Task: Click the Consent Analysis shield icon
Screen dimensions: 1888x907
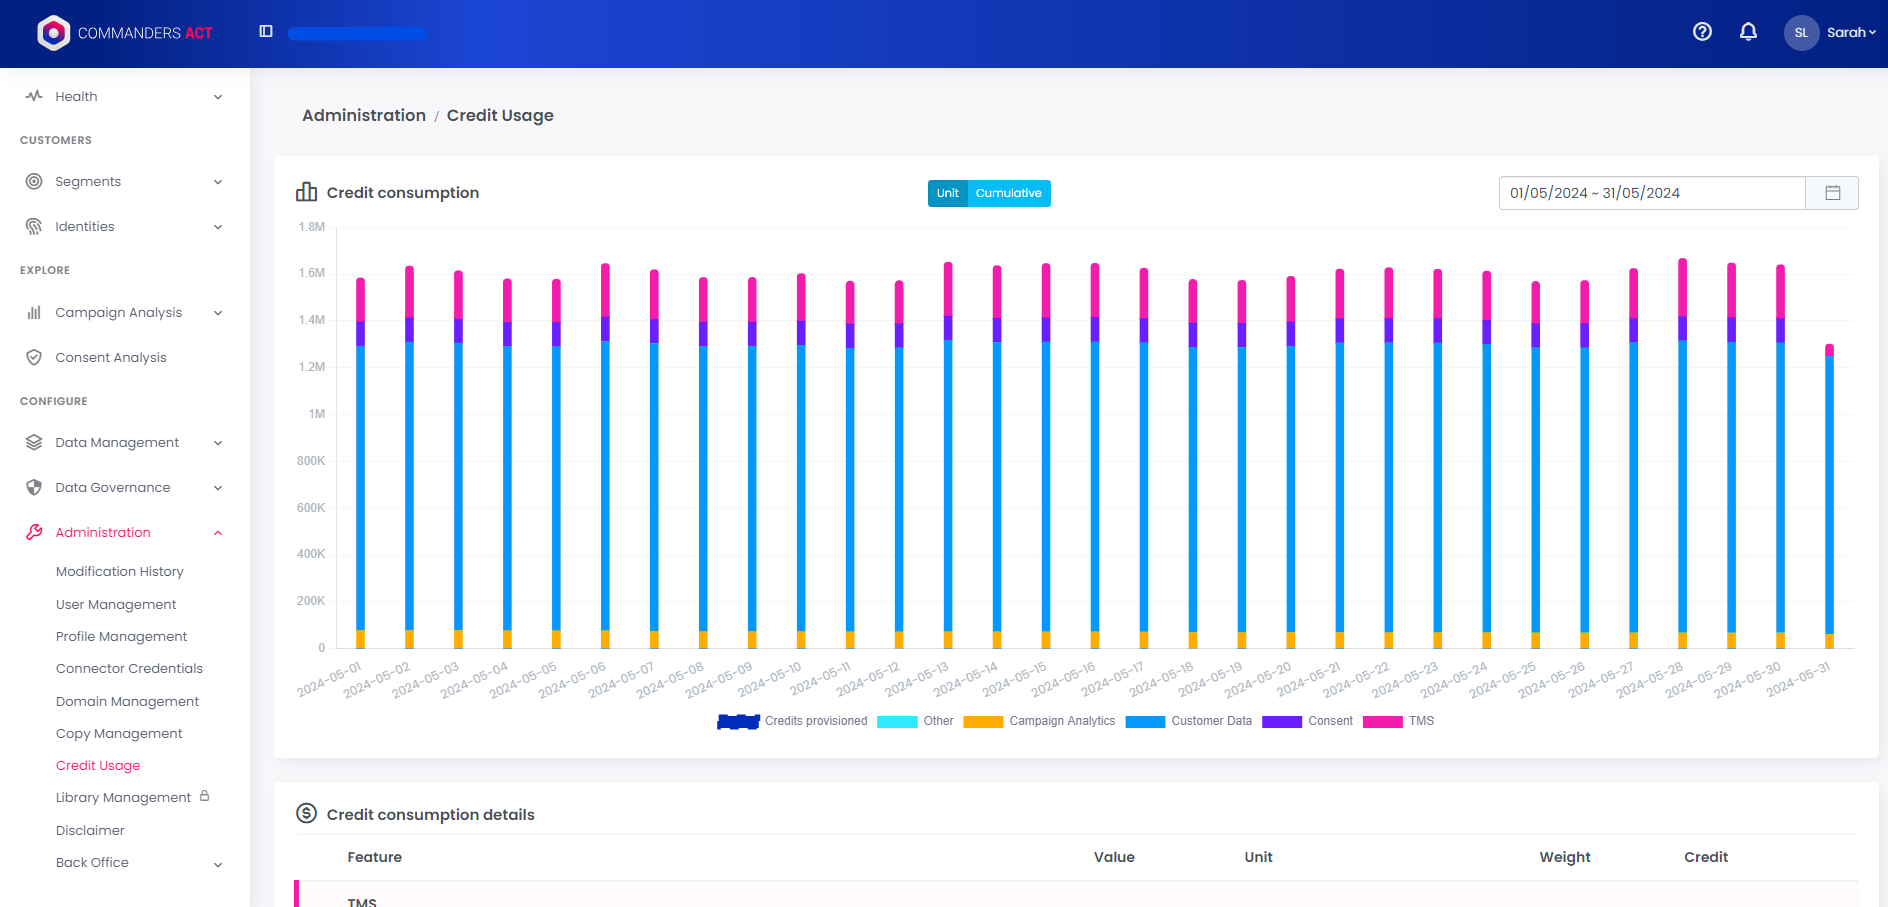Action: click(x=34, y=357)
